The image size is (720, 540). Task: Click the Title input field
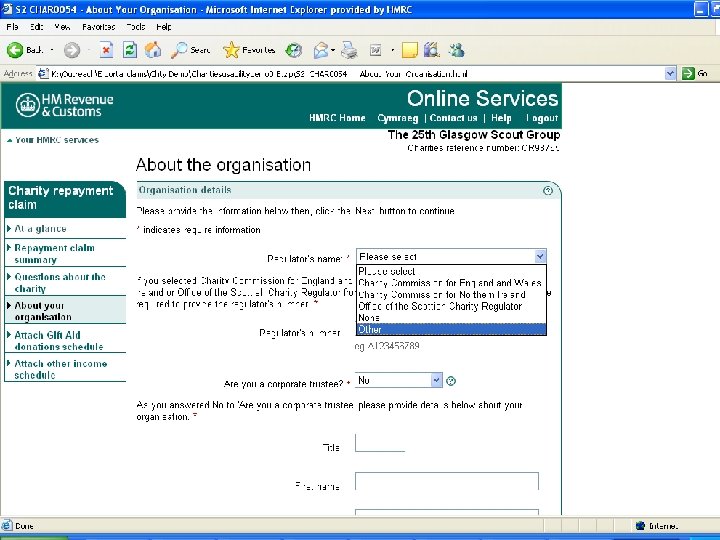pyautogui.click(x=380, y=443)
